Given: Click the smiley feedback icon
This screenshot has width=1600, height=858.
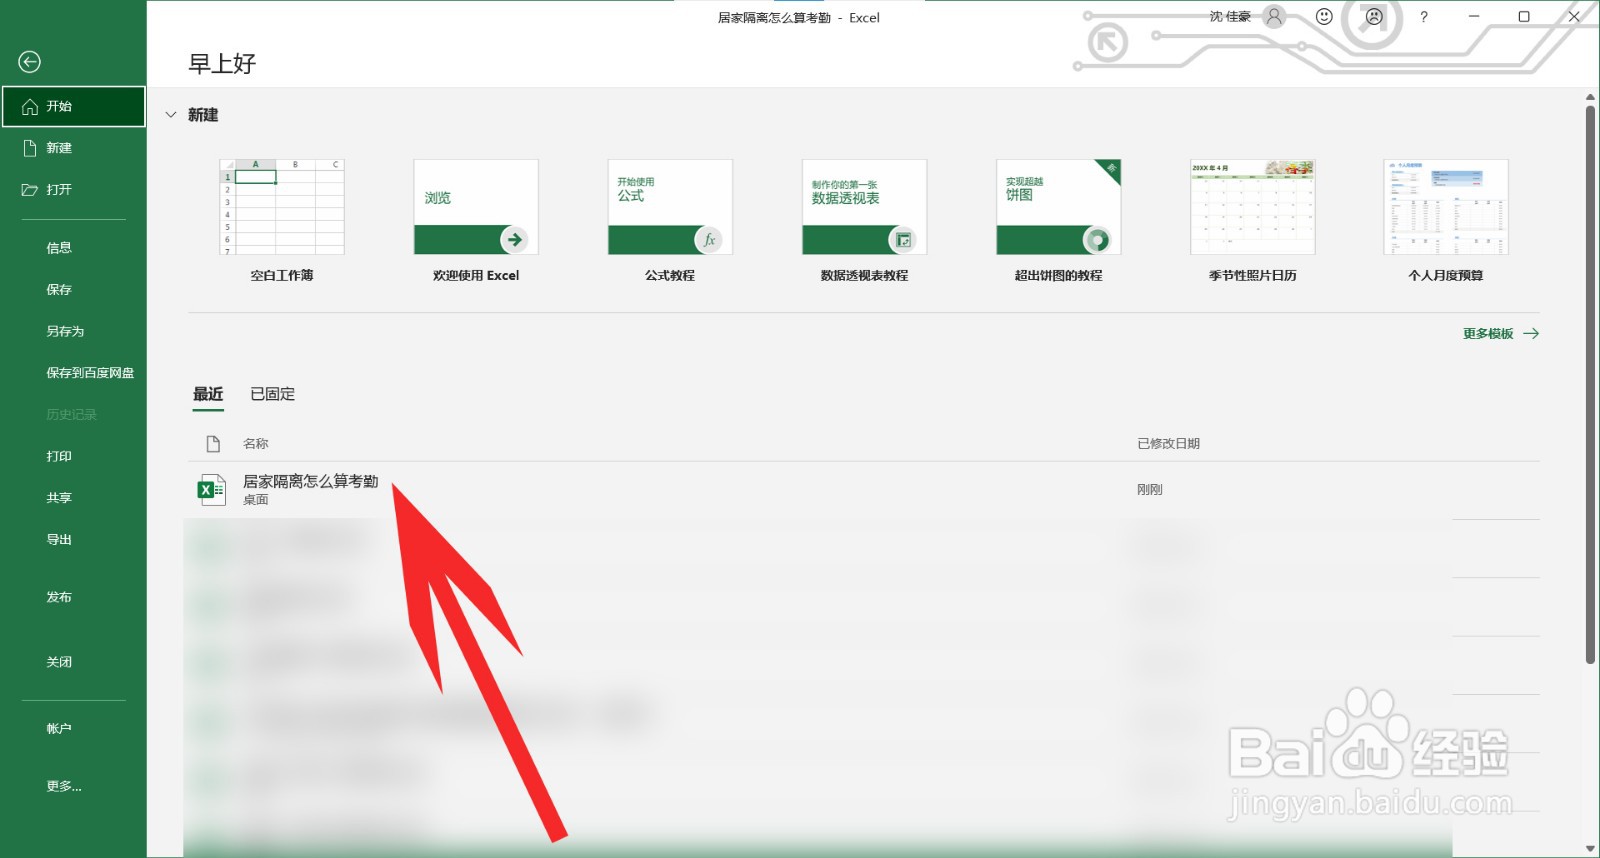Looking at the screenshot, I should point(1324,17).
